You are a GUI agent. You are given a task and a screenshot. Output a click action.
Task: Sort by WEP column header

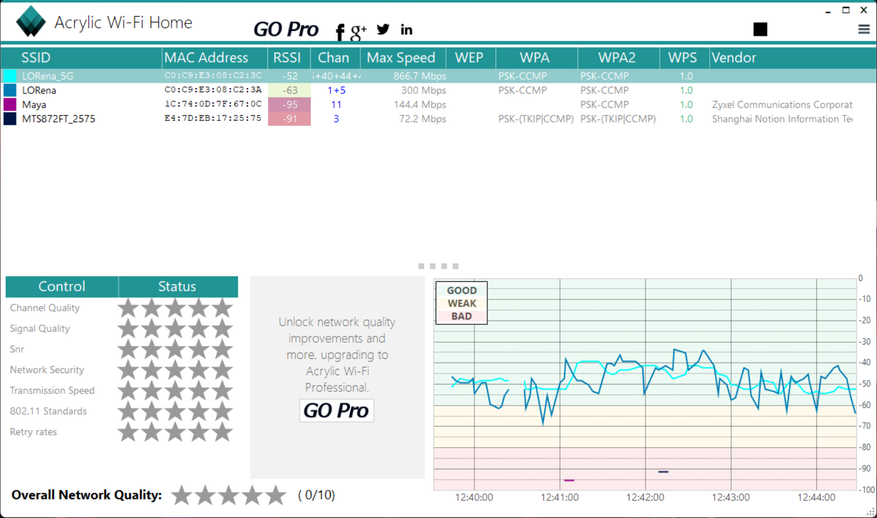point(470,58)
